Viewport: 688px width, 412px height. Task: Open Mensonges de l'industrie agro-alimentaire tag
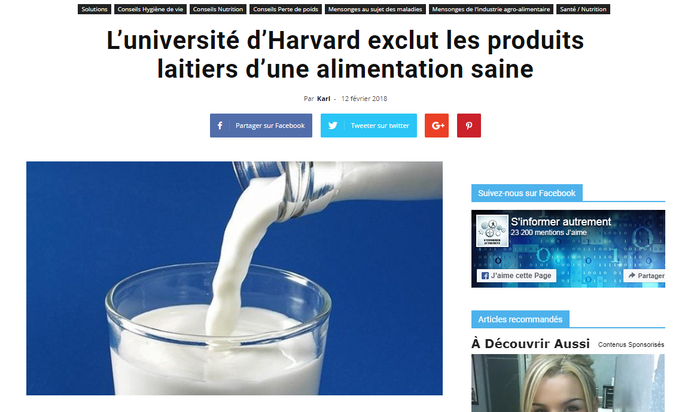click(491, 9)
